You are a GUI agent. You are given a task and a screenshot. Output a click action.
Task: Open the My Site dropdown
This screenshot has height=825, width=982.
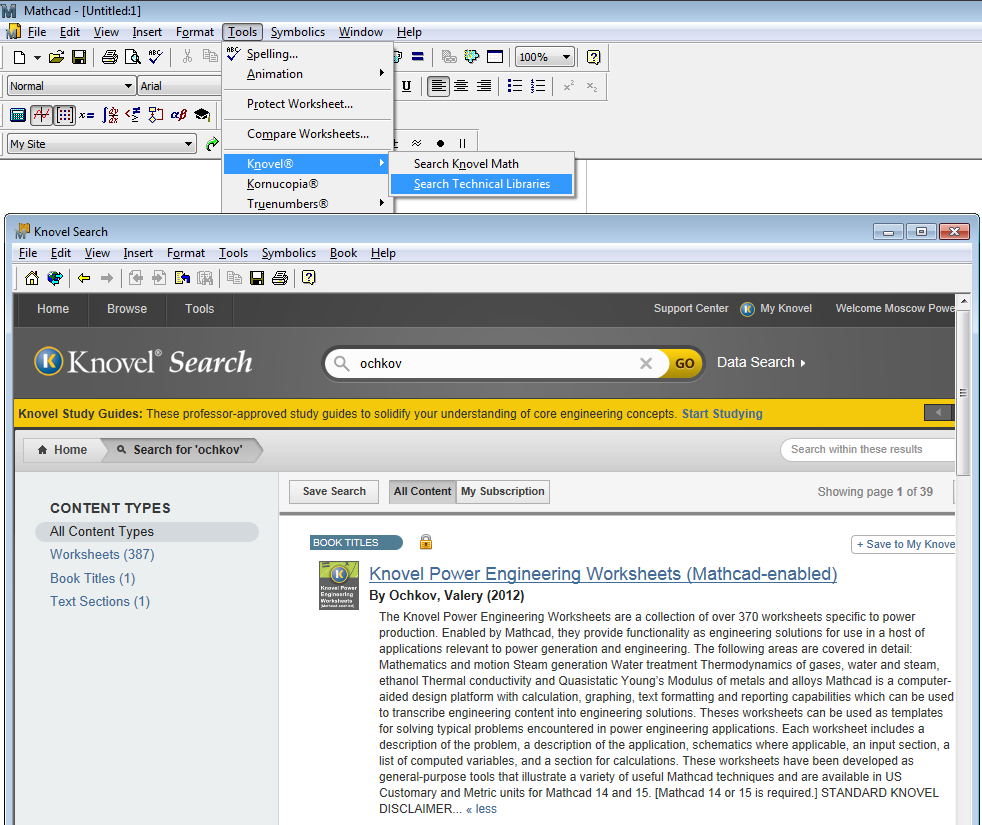coord(189,144)
